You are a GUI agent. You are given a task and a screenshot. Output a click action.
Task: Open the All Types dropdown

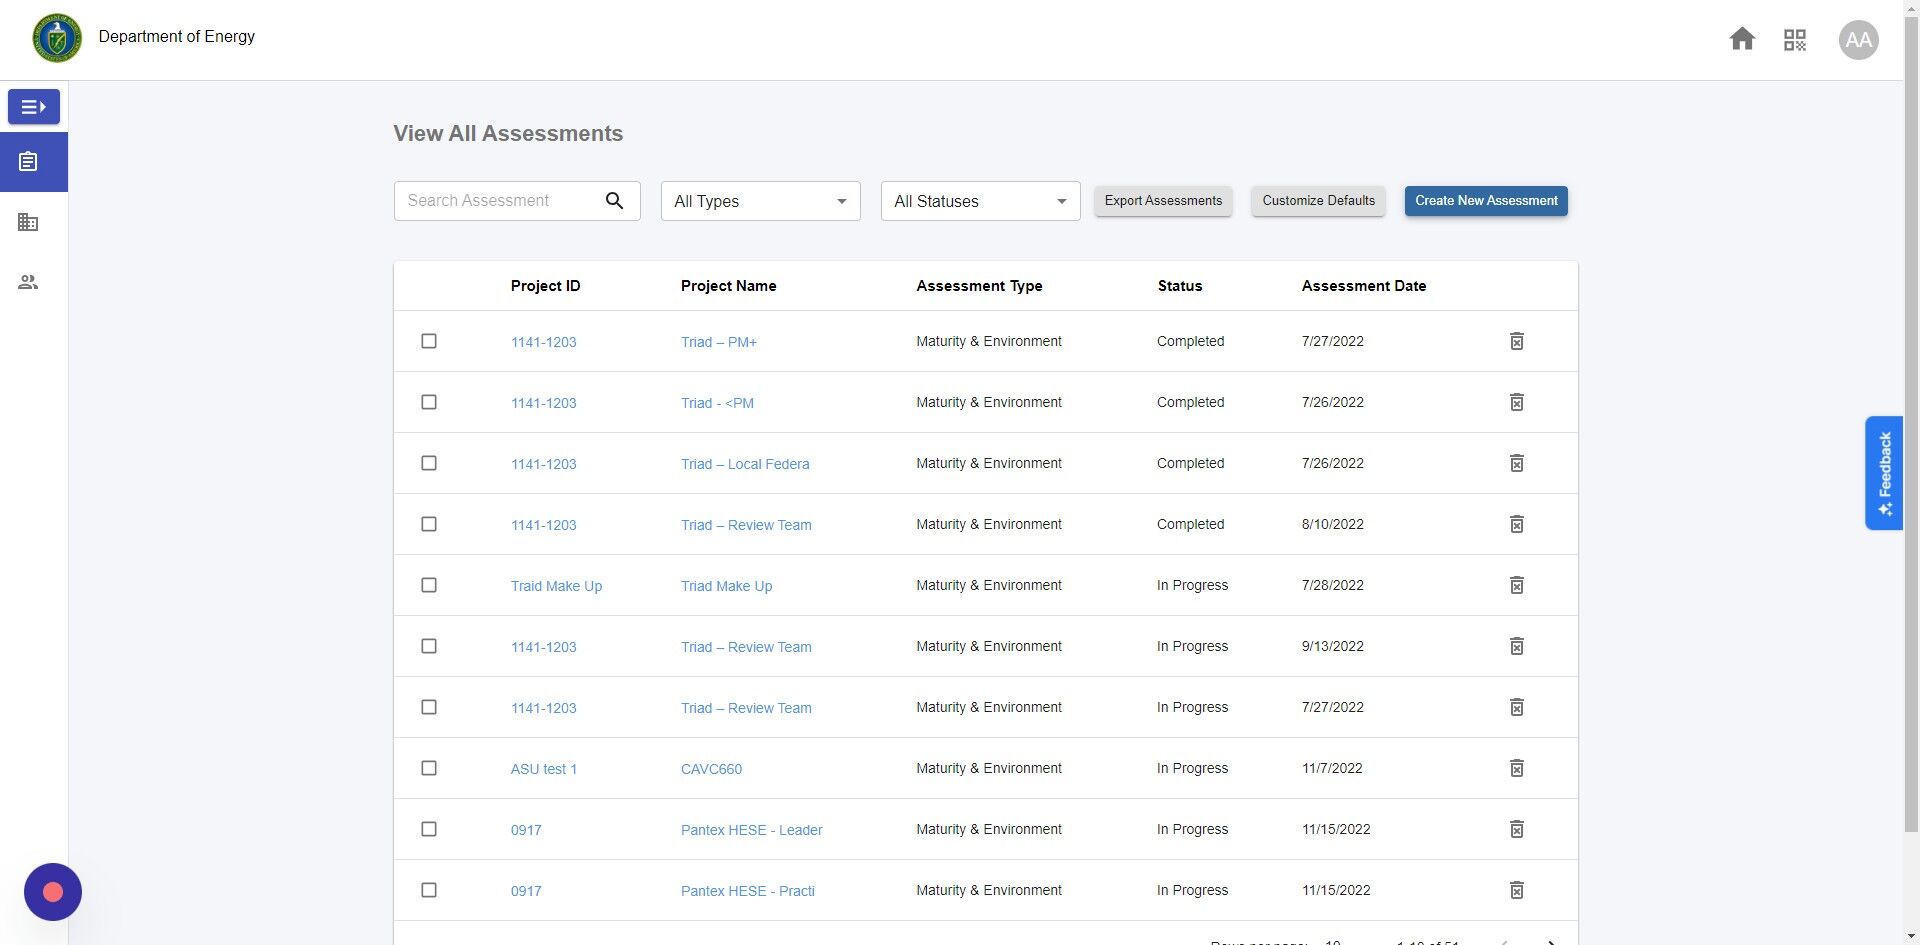(760, 201)
